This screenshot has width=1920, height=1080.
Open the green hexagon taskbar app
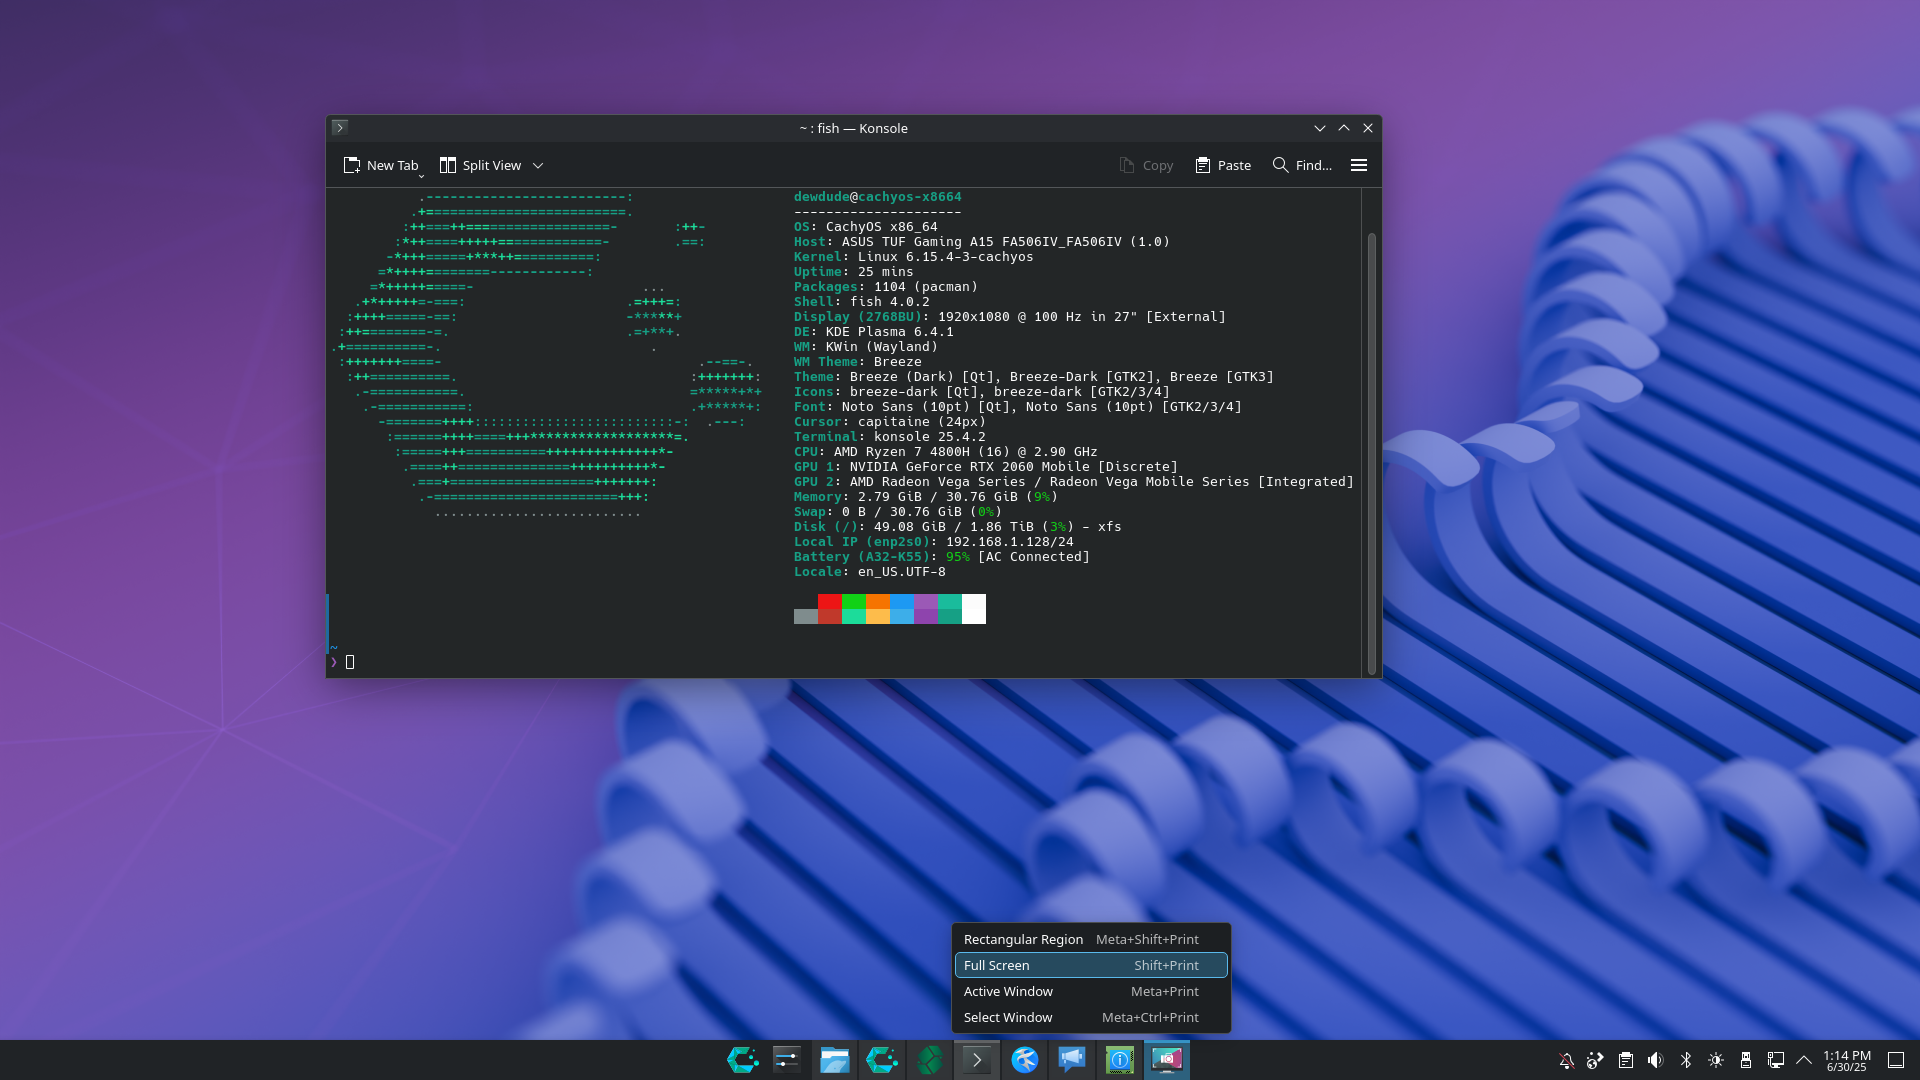[x=929, y=1060]
